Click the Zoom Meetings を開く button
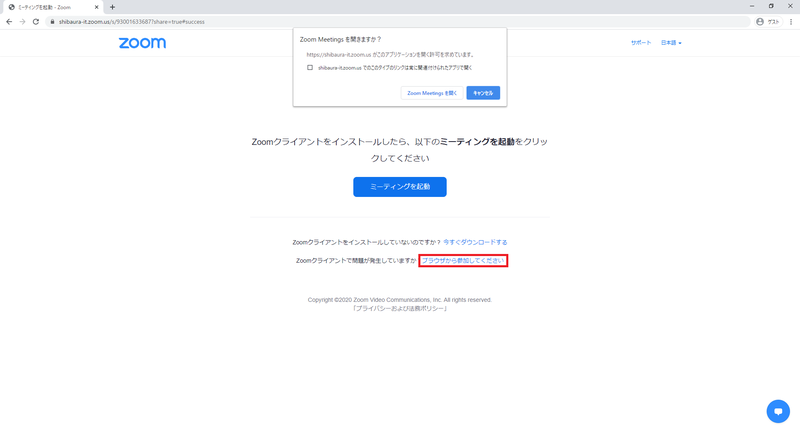Screen dimensions: 800x433 pyautogui.click(x=432, y=93)
